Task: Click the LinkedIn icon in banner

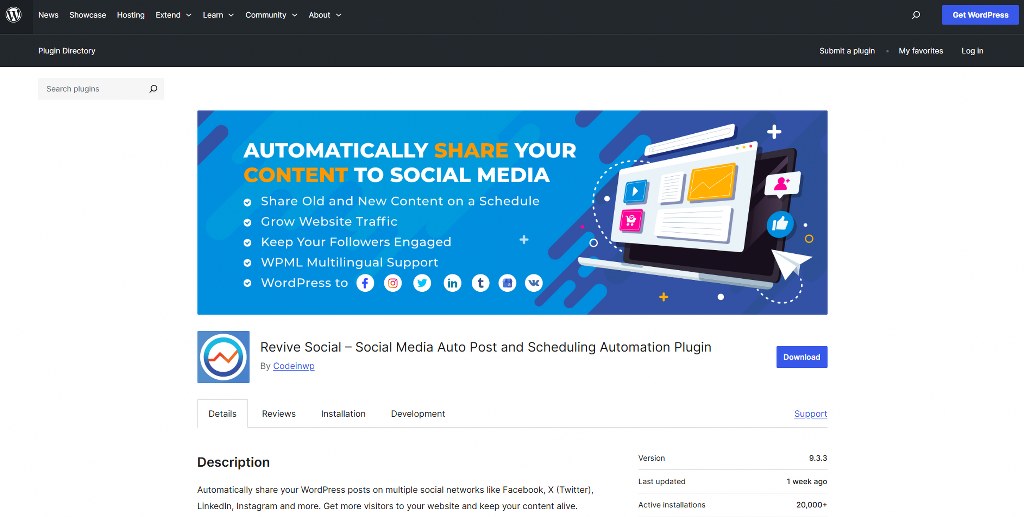Action: (453, 283)
